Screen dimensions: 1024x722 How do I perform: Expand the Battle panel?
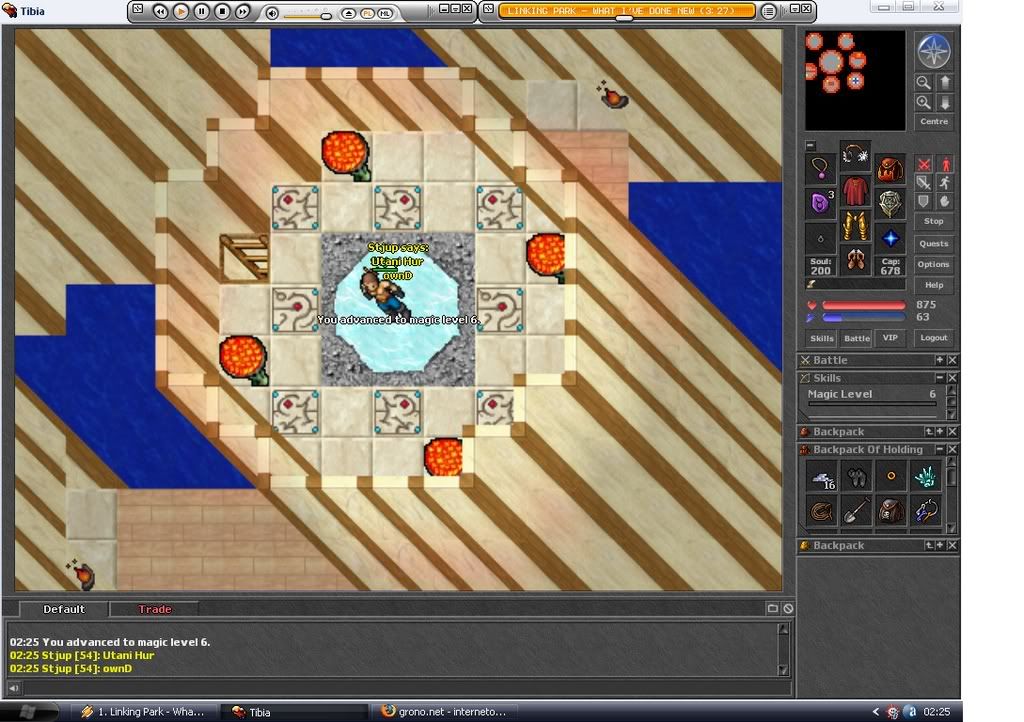940,360
